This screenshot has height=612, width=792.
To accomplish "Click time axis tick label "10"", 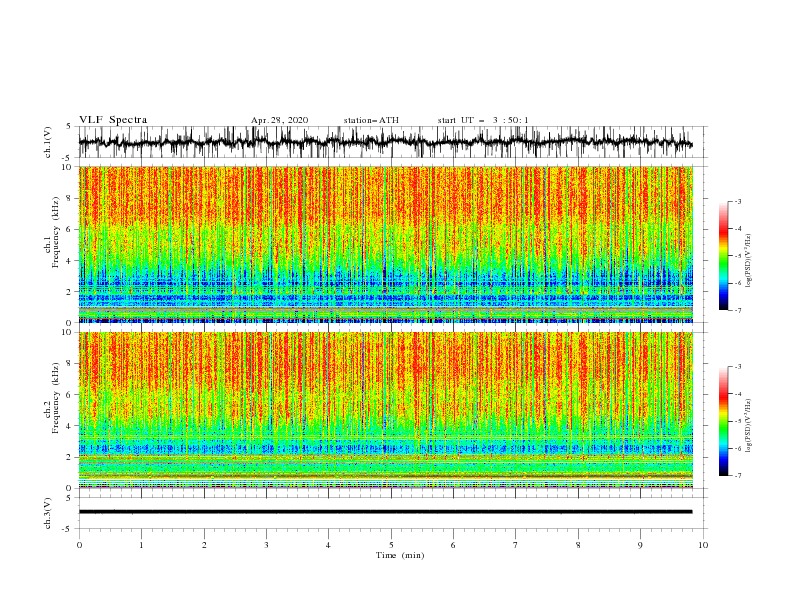I will [x=703, y=545].
